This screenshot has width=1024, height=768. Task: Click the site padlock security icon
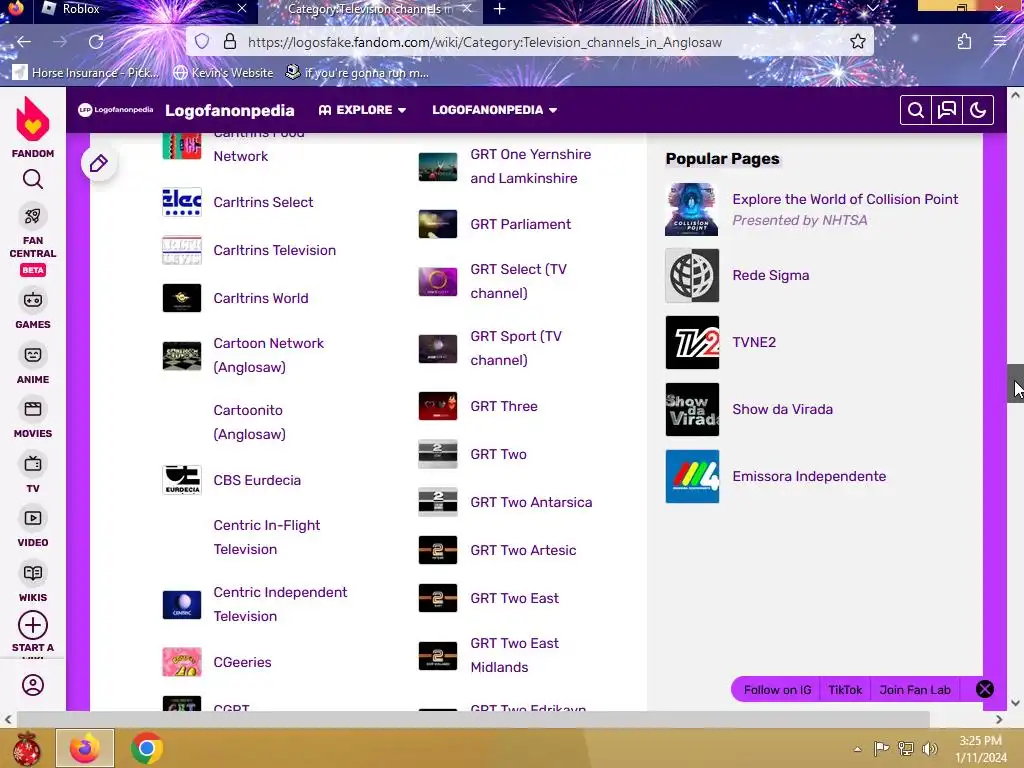point(230,42)
